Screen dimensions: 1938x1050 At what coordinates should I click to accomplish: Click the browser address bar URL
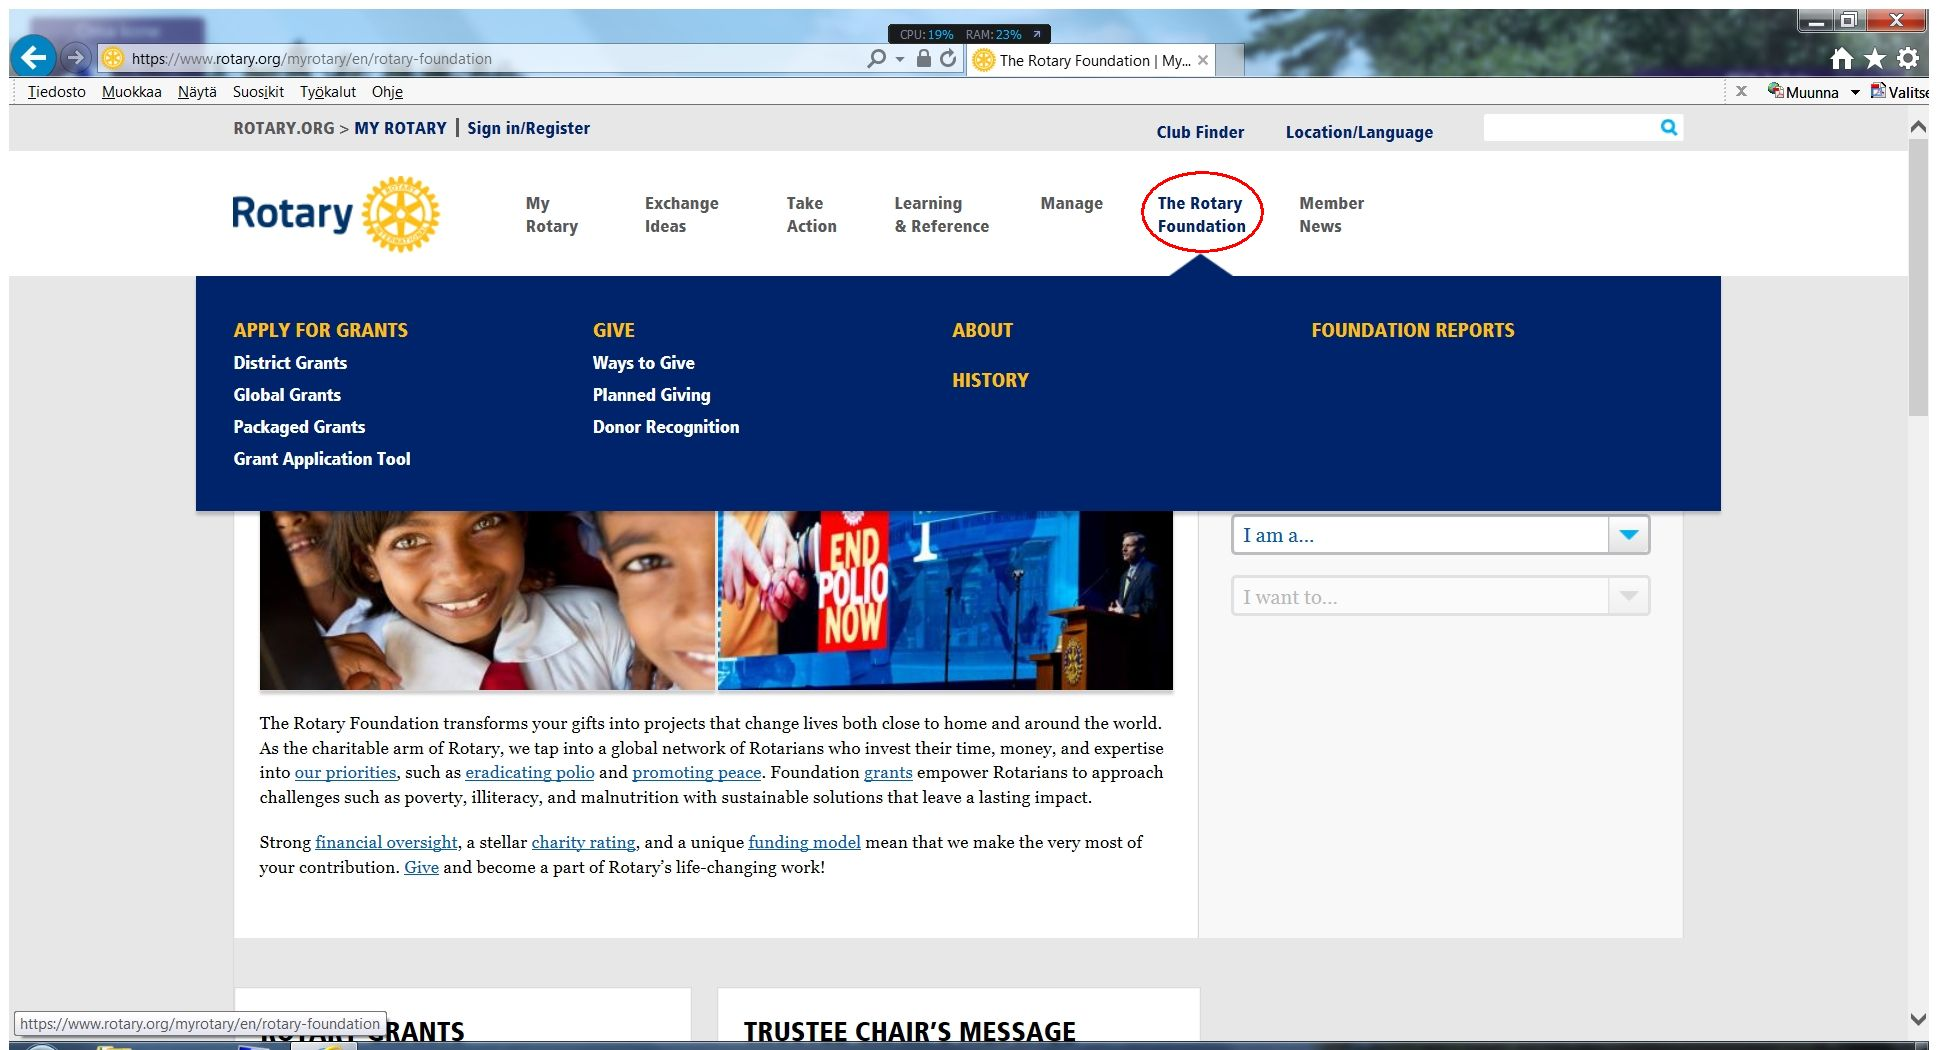[x=312, y=59]
